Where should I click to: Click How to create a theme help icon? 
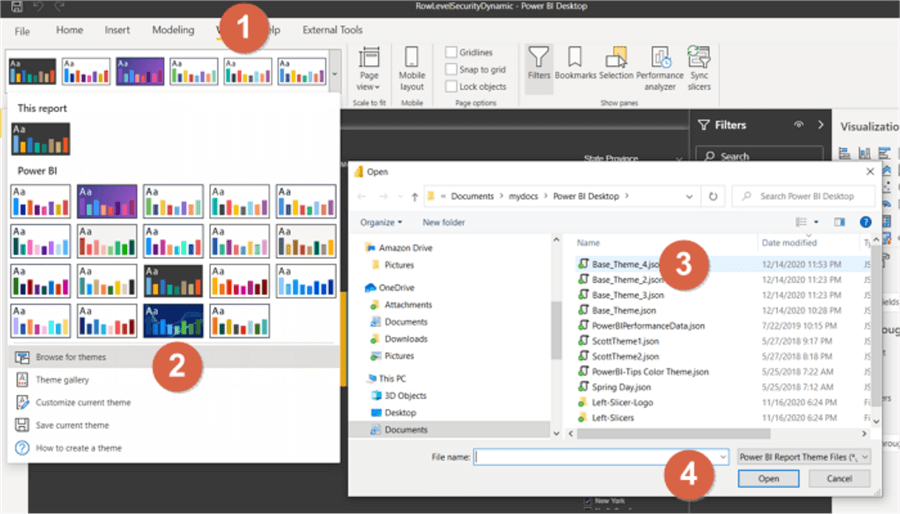point(22,448)
